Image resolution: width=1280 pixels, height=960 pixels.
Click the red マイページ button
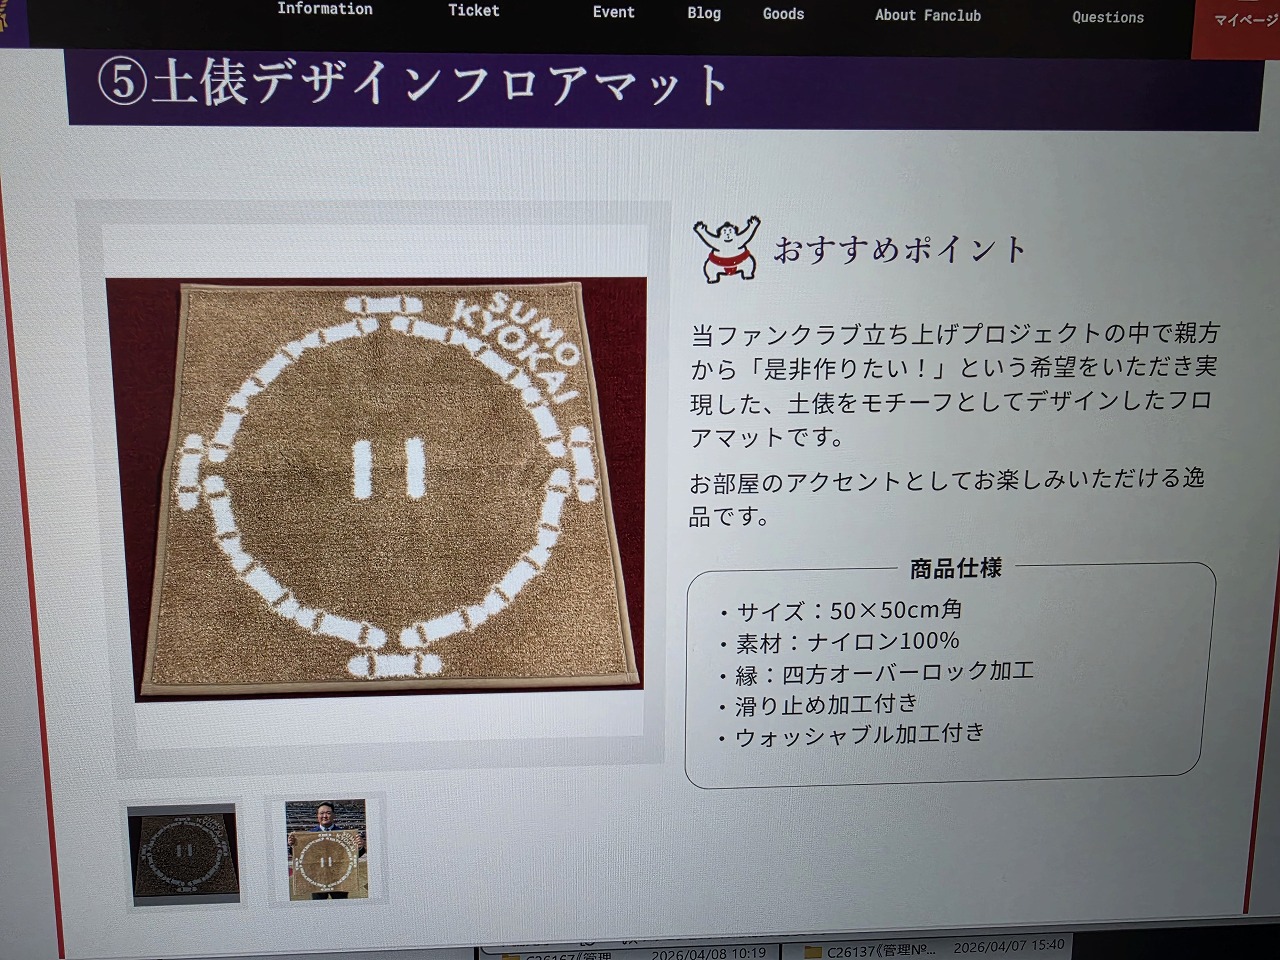1240,20
